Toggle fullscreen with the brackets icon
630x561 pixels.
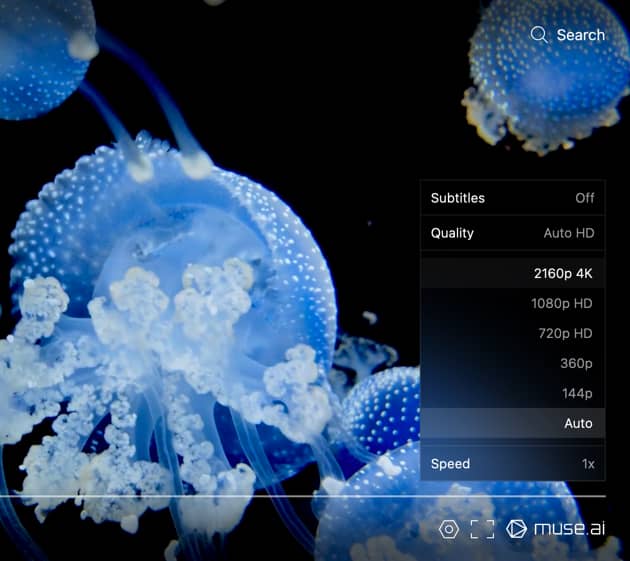click(482, 529)
